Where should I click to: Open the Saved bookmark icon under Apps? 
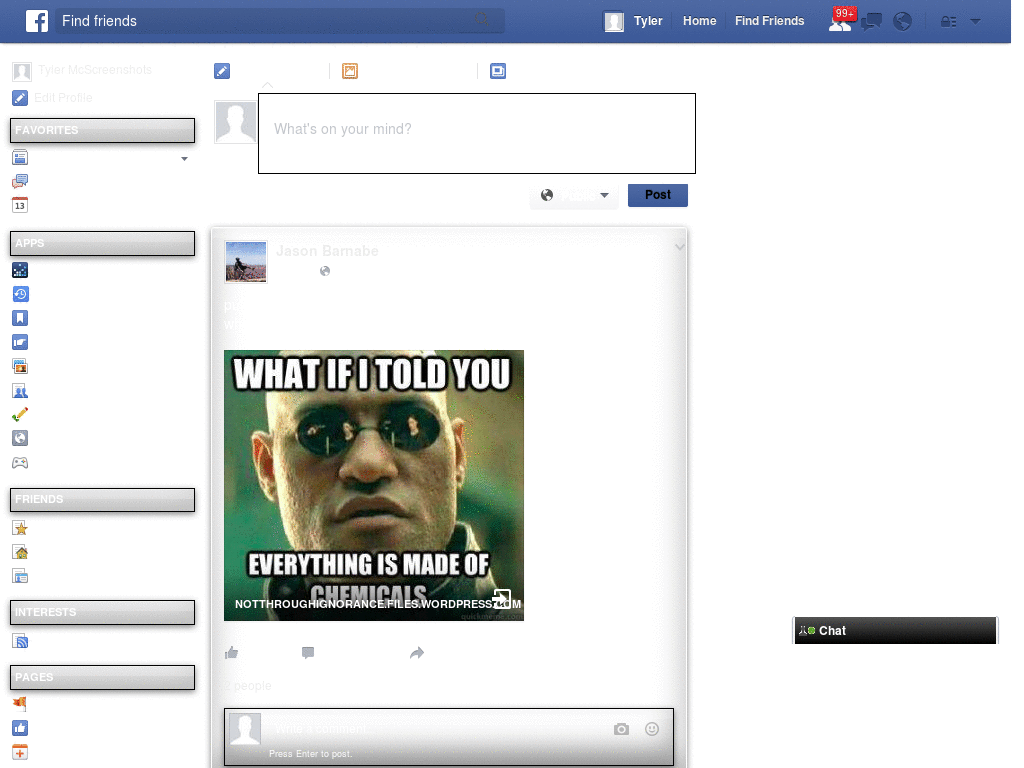point(20,318)
